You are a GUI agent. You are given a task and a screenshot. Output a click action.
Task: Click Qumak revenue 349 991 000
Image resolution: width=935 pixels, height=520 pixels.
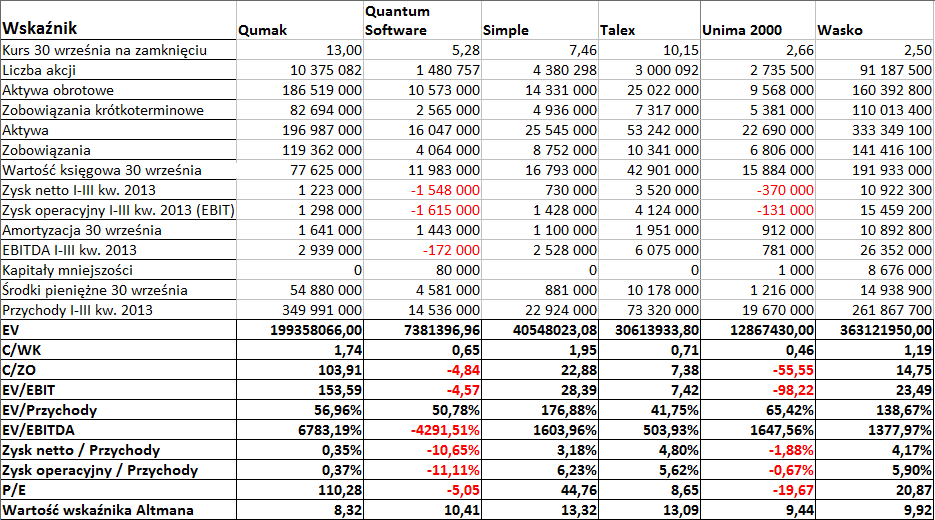[x=322, y=311]
